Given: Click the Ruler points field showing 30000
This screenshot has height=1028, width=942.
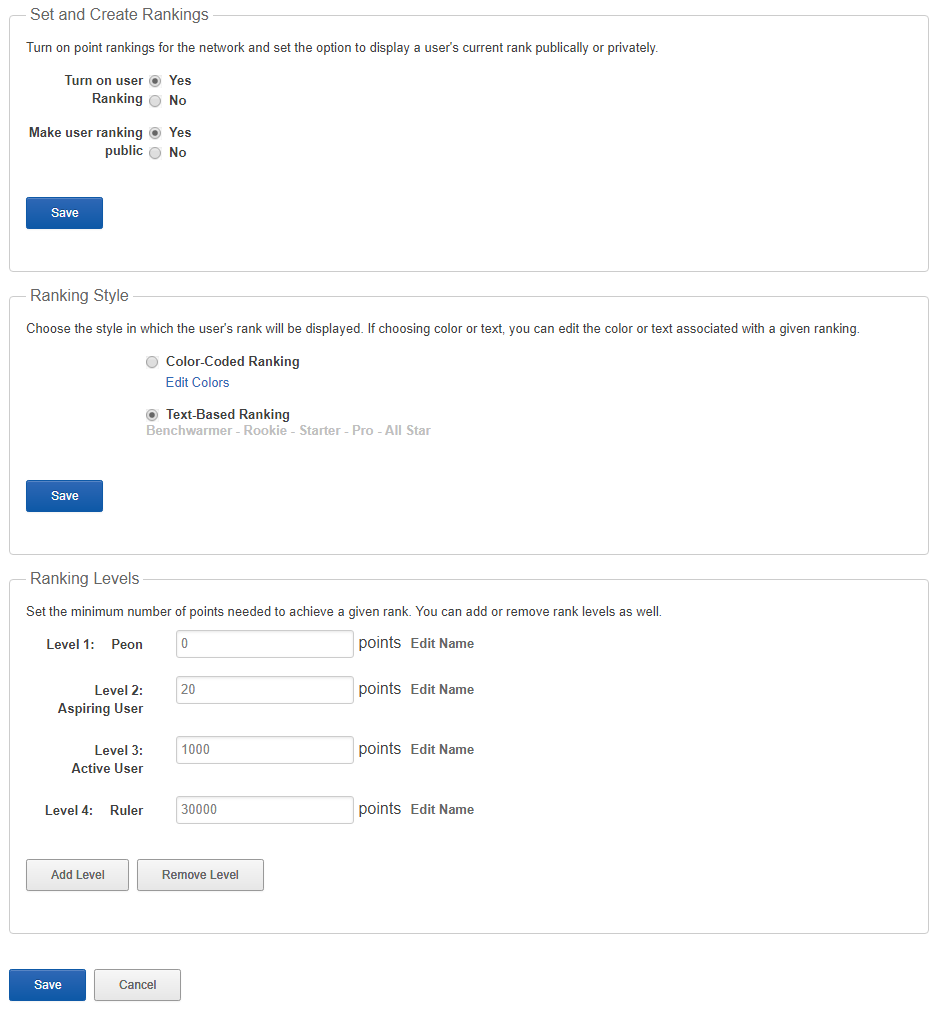Looking at the screenshot, I should (x=264, y=809).
